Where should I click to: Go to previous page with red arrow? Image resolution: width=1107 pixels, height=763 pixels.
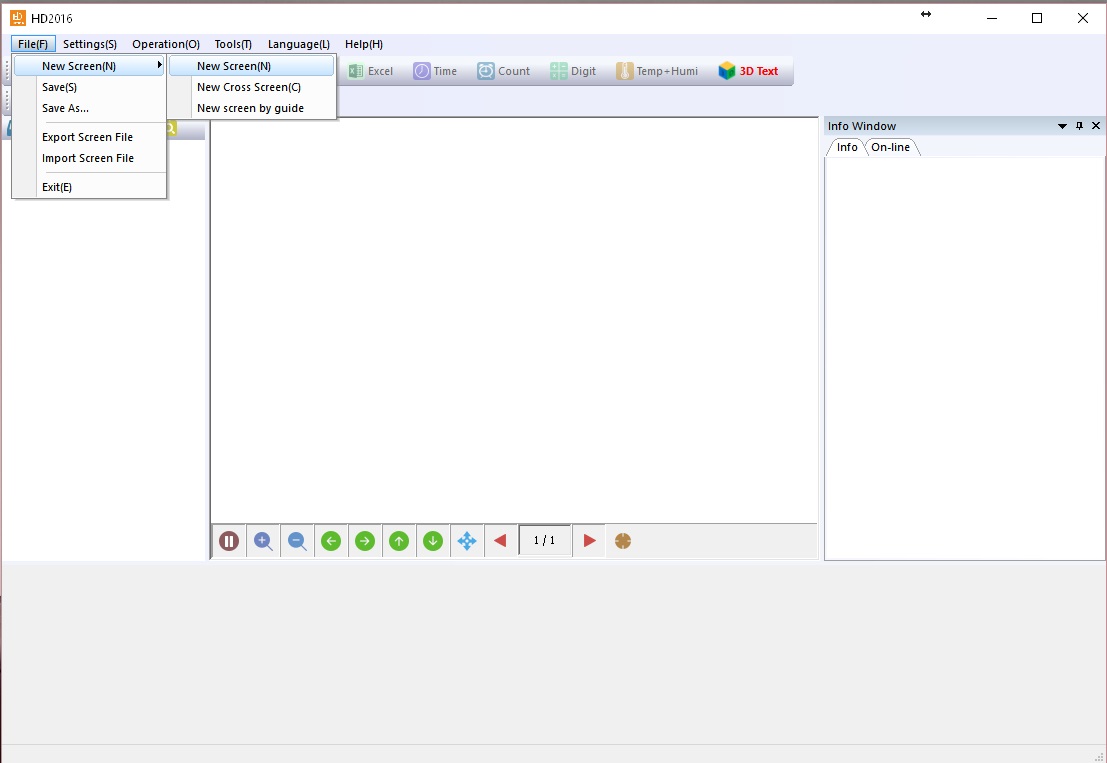click(x=500, y=541)
